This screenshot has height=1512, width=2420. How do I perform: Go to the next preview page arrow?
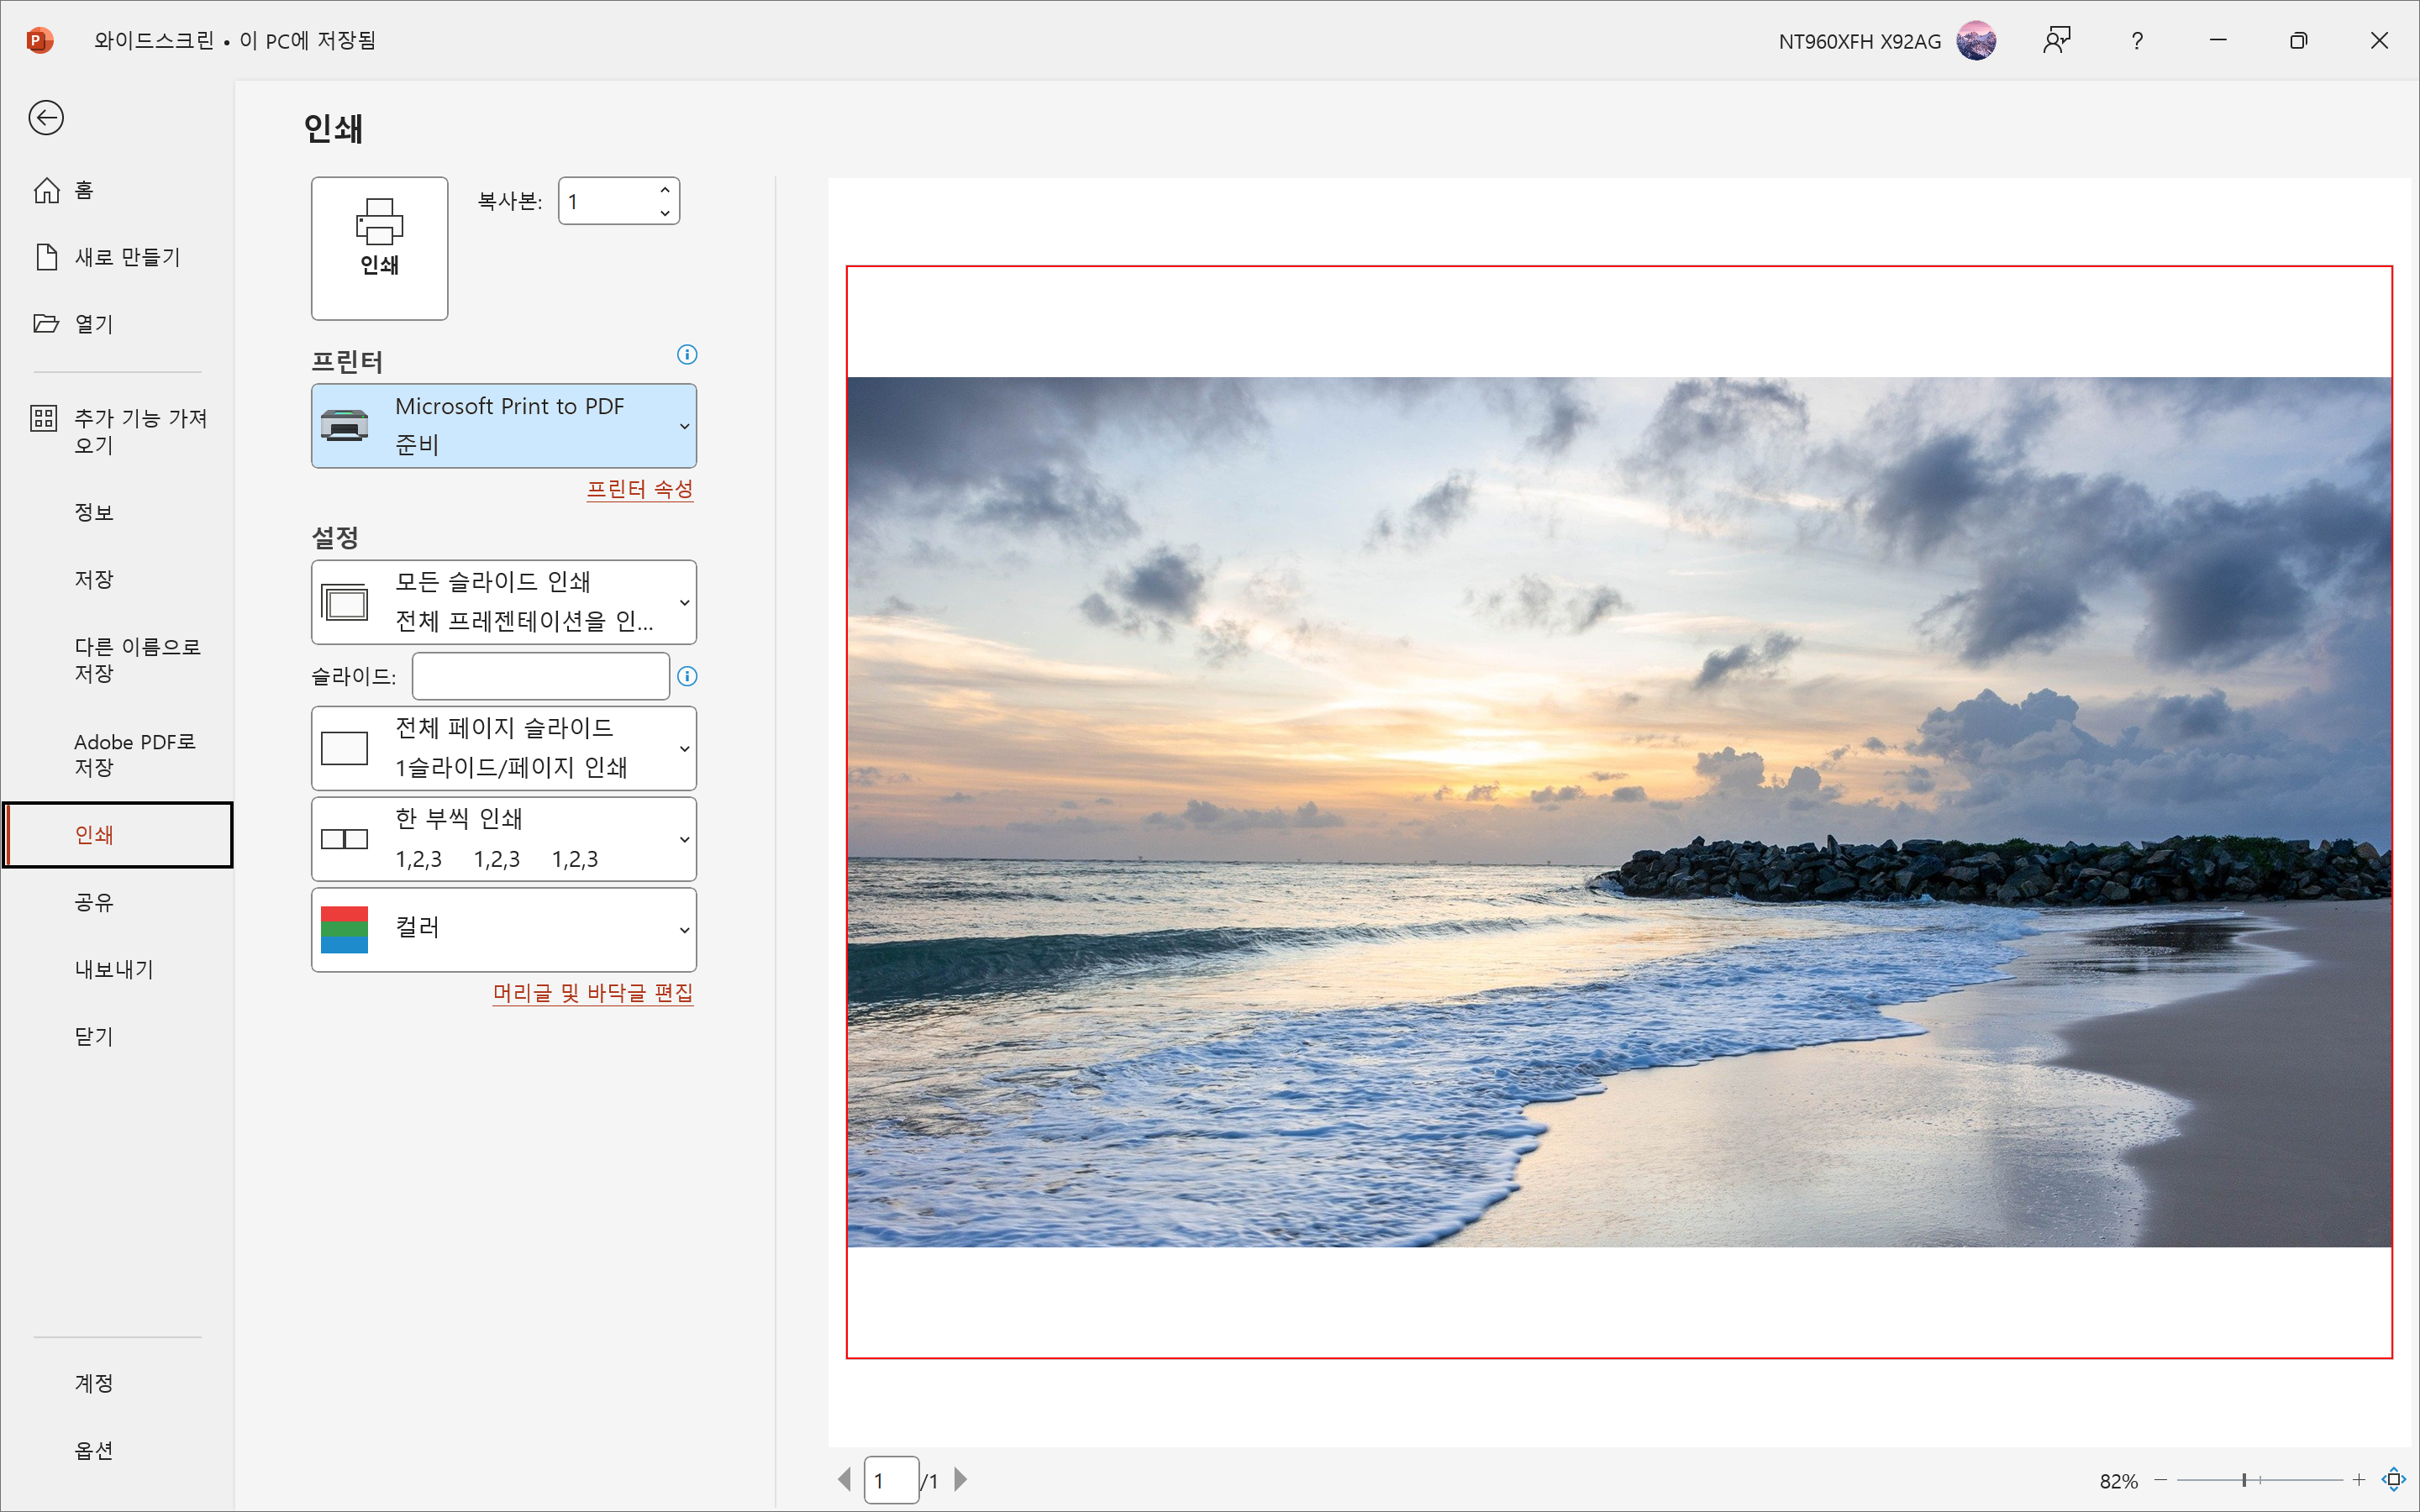pyautogui.click(x=960, y=1479)
